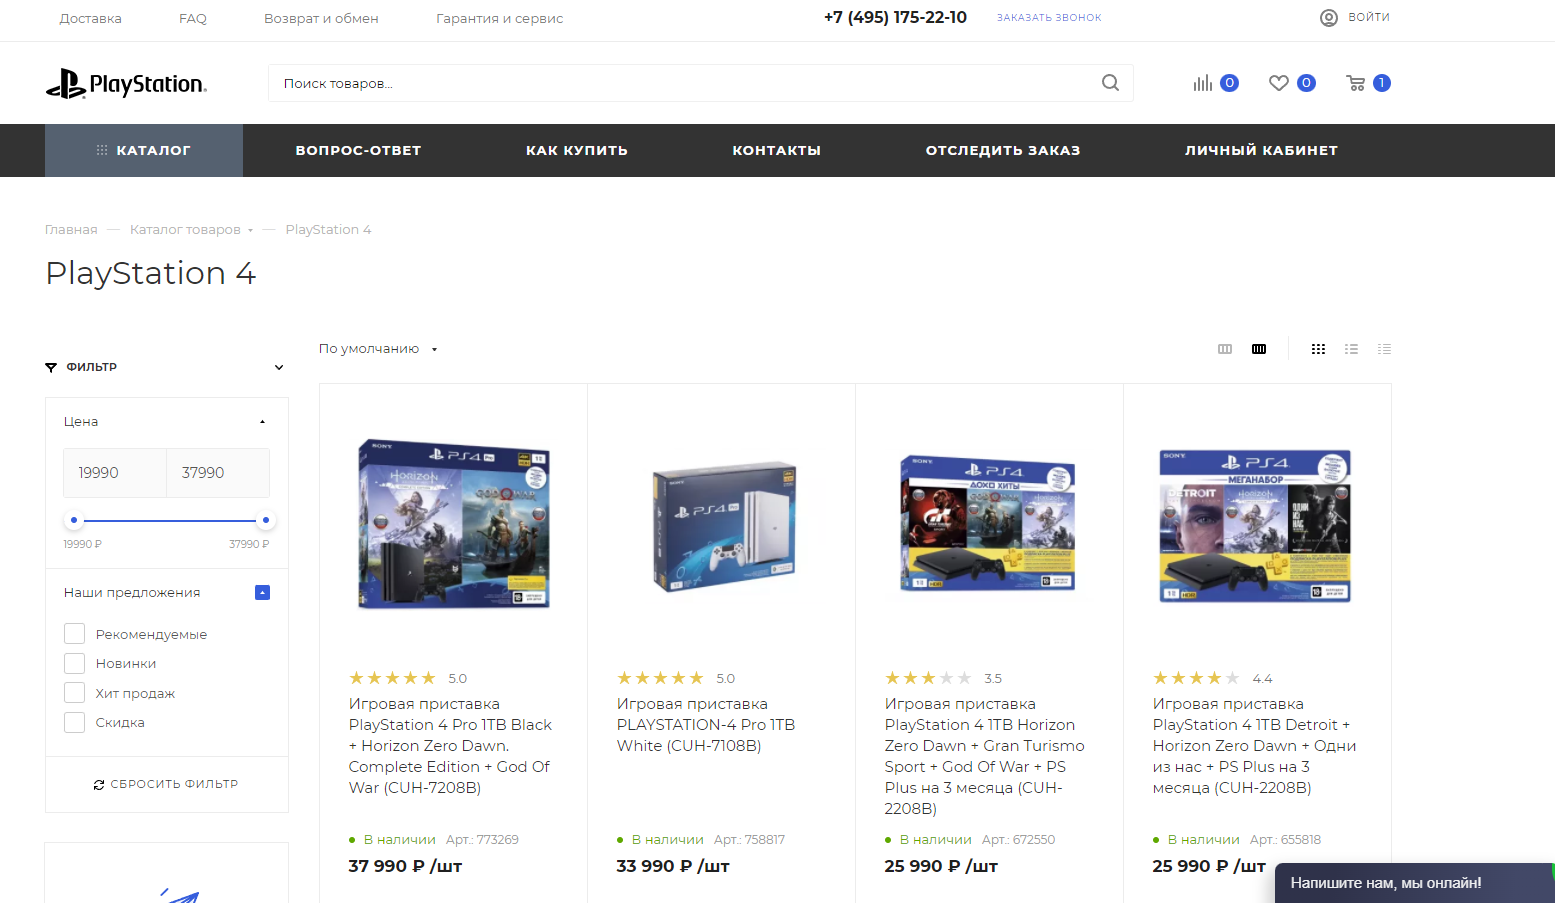
Task: Tick the Скидка checkbox
Action: (x=74, y=722)
